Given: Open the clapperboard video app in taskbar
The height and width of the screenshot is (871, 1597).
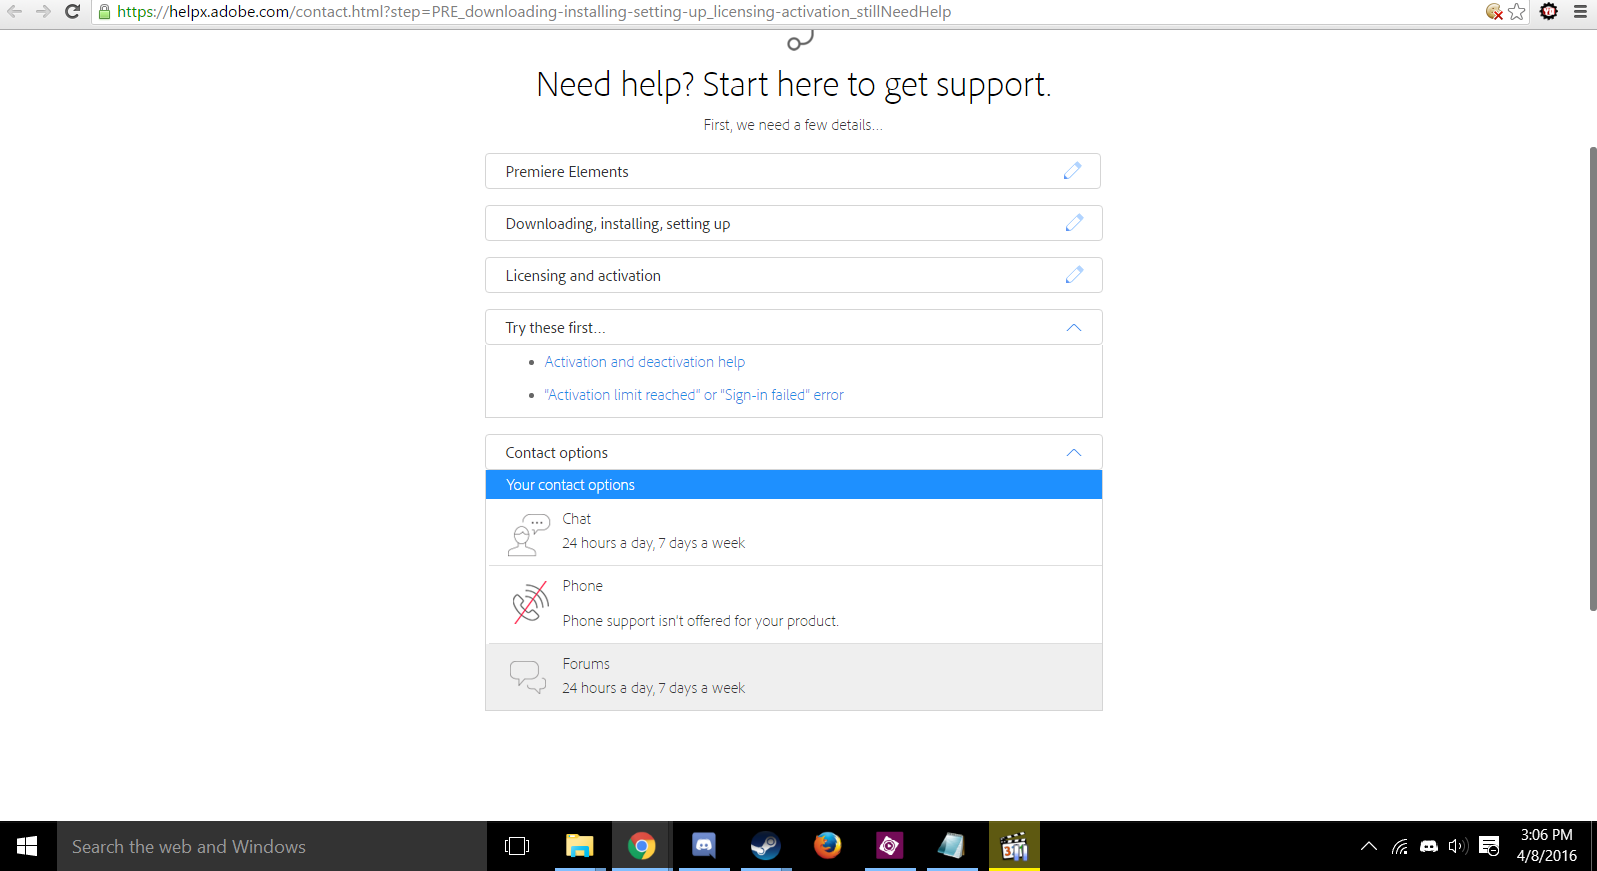Looking at the screenshot, I should [1014, 846].
